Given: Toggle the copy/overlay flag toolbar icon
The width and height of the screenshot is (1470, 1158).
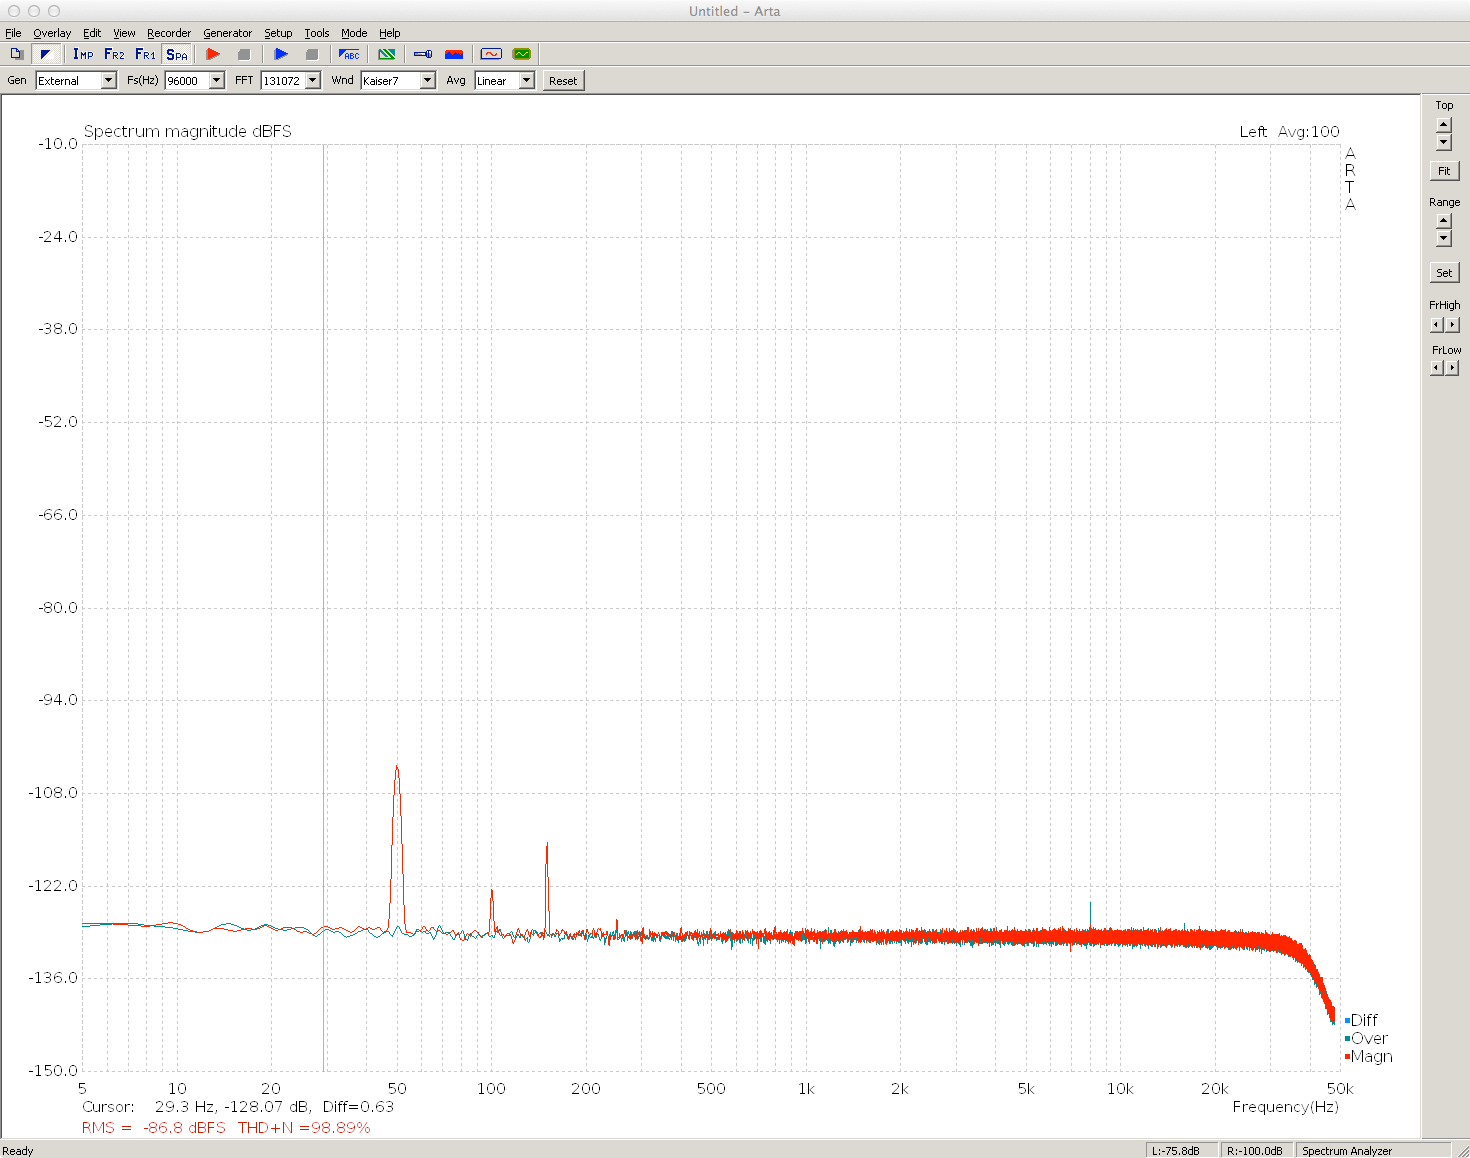Looking at the screenshot, I should point(45,54).
